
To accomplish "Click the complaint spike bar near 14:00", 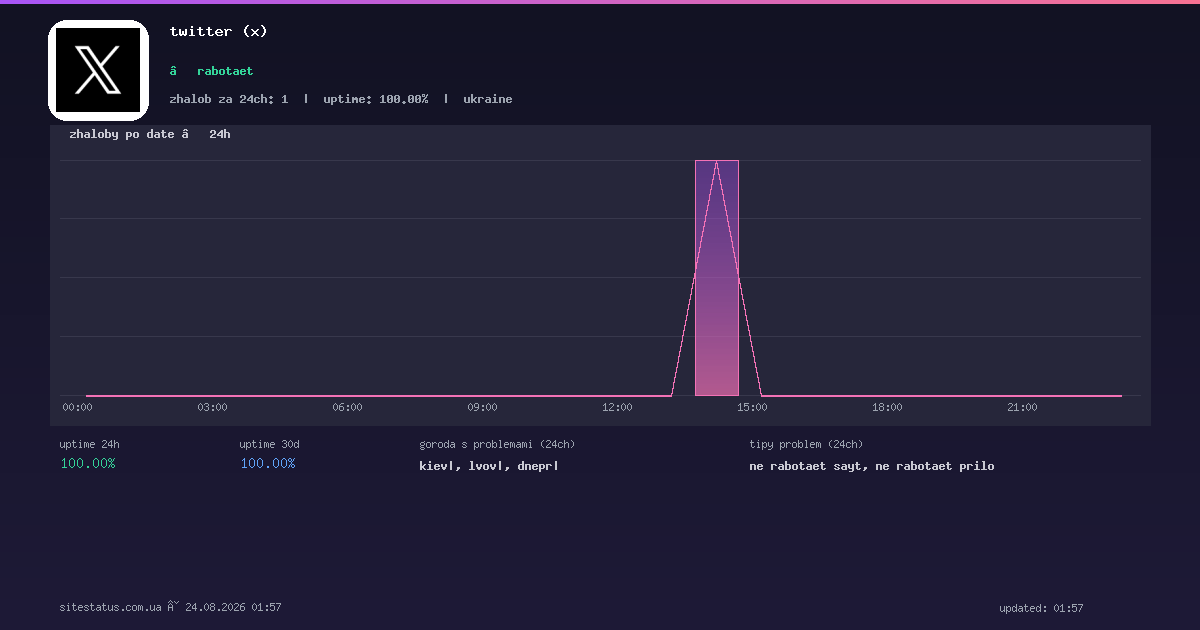I will (x=717, y=278).
